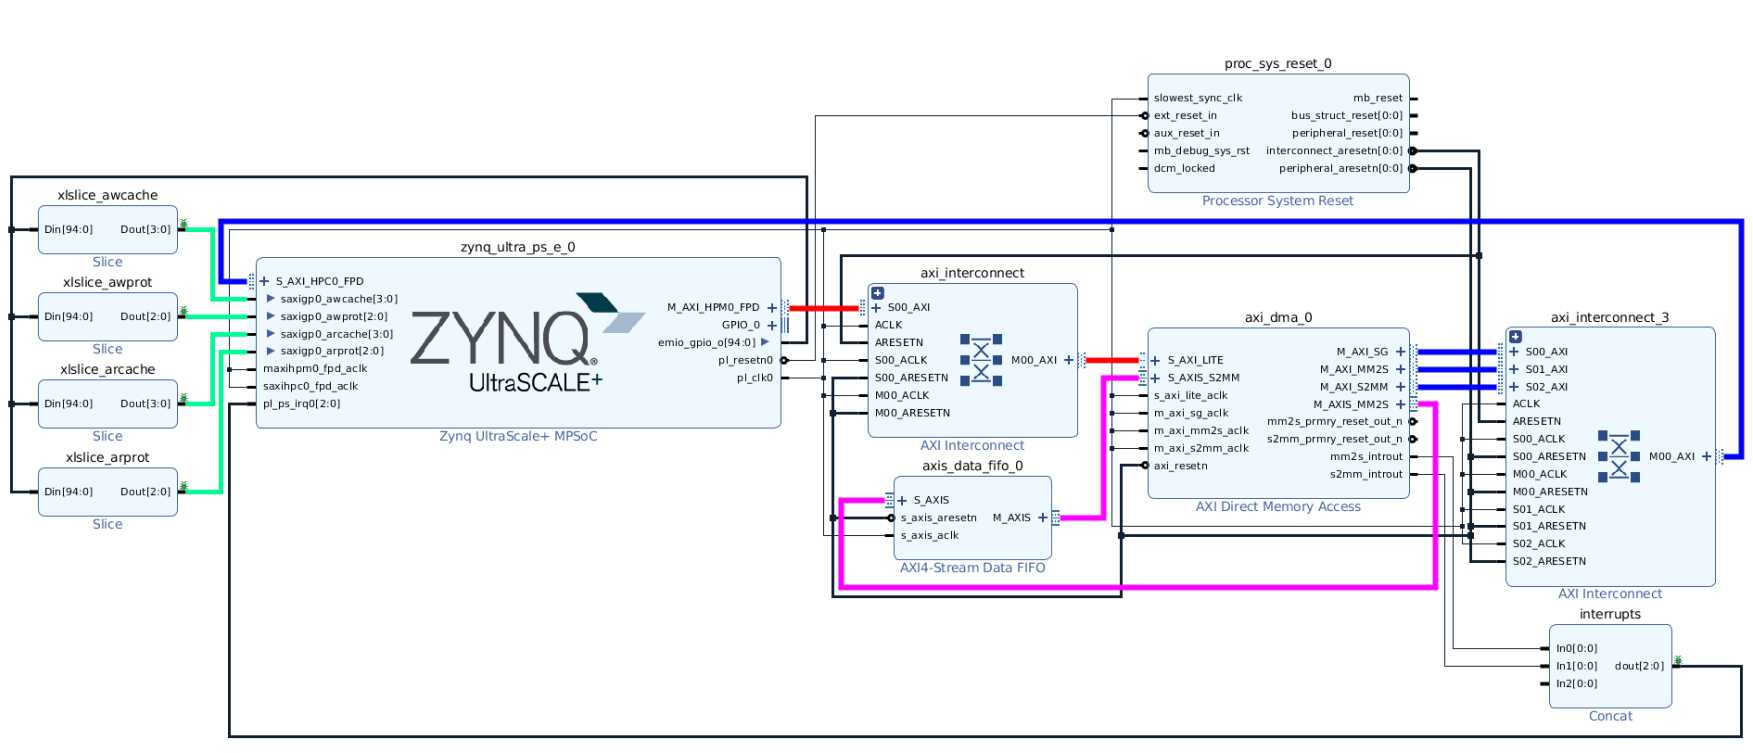
Task: Click Dout[3:0] pin on xlslice_awcache
Action: 182,229
